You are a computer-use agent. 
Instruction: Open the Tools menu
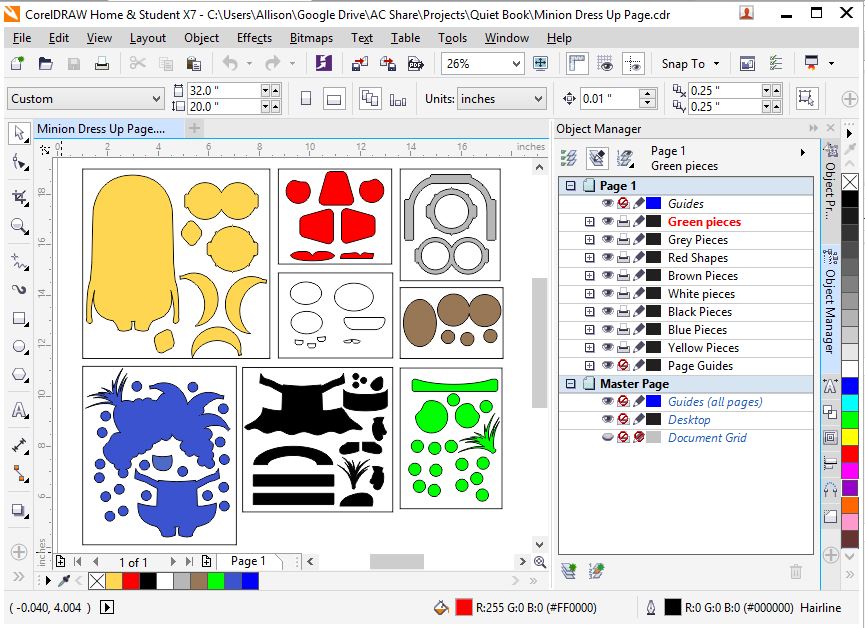pos(452,38)
